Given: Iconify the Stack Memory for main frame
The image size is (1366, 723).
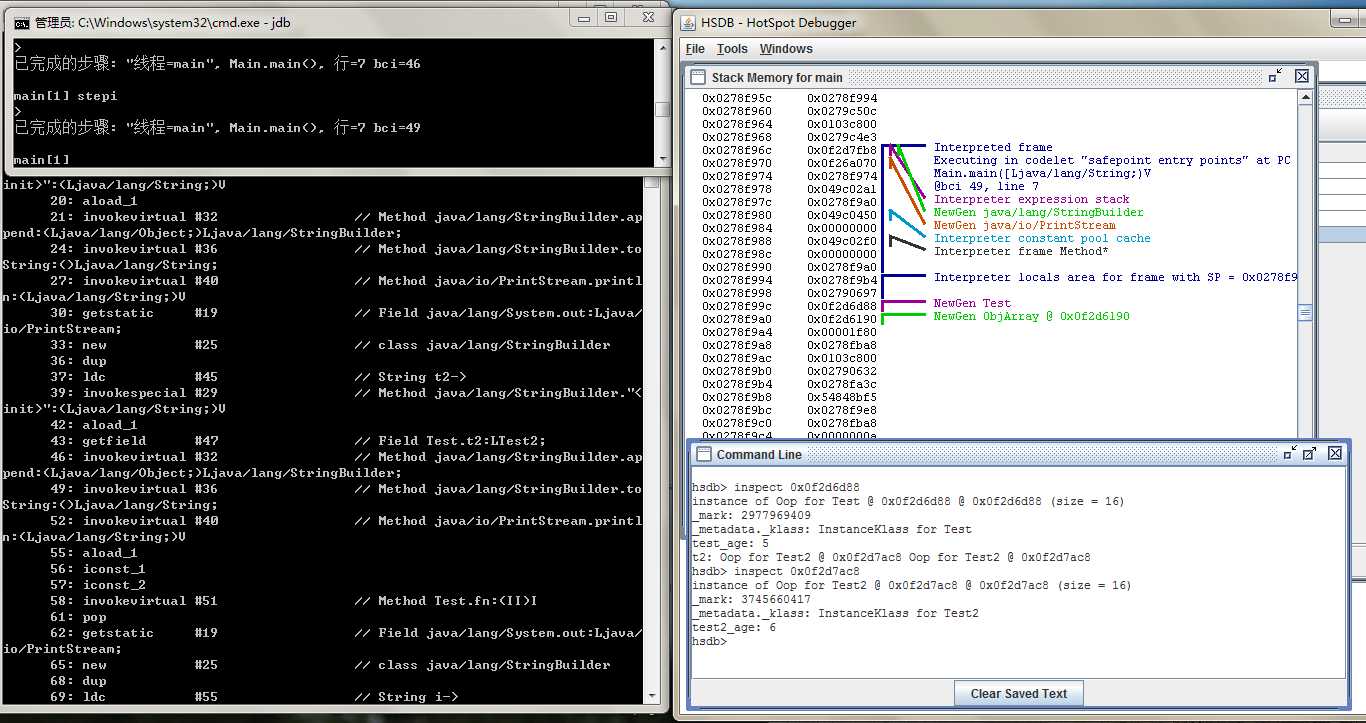Looking at the screenshot, I should click(x=1275, y=76).
